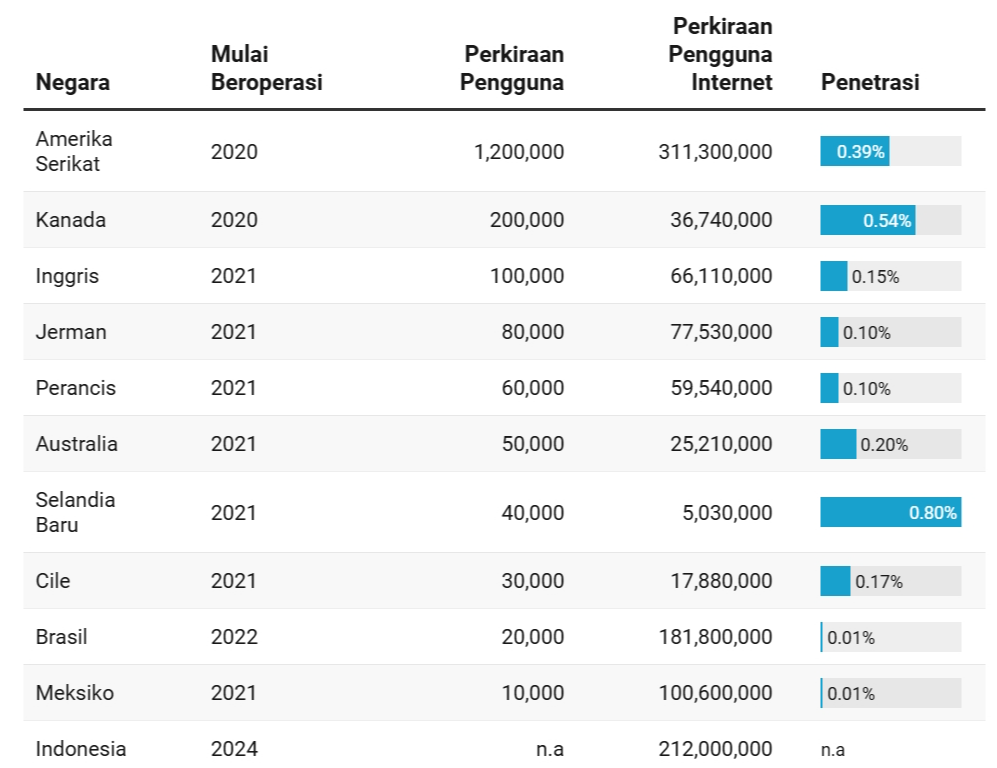Screen dimensions: 997x768
Task: Select the Jerman country cell
Action: coord(71,332)
